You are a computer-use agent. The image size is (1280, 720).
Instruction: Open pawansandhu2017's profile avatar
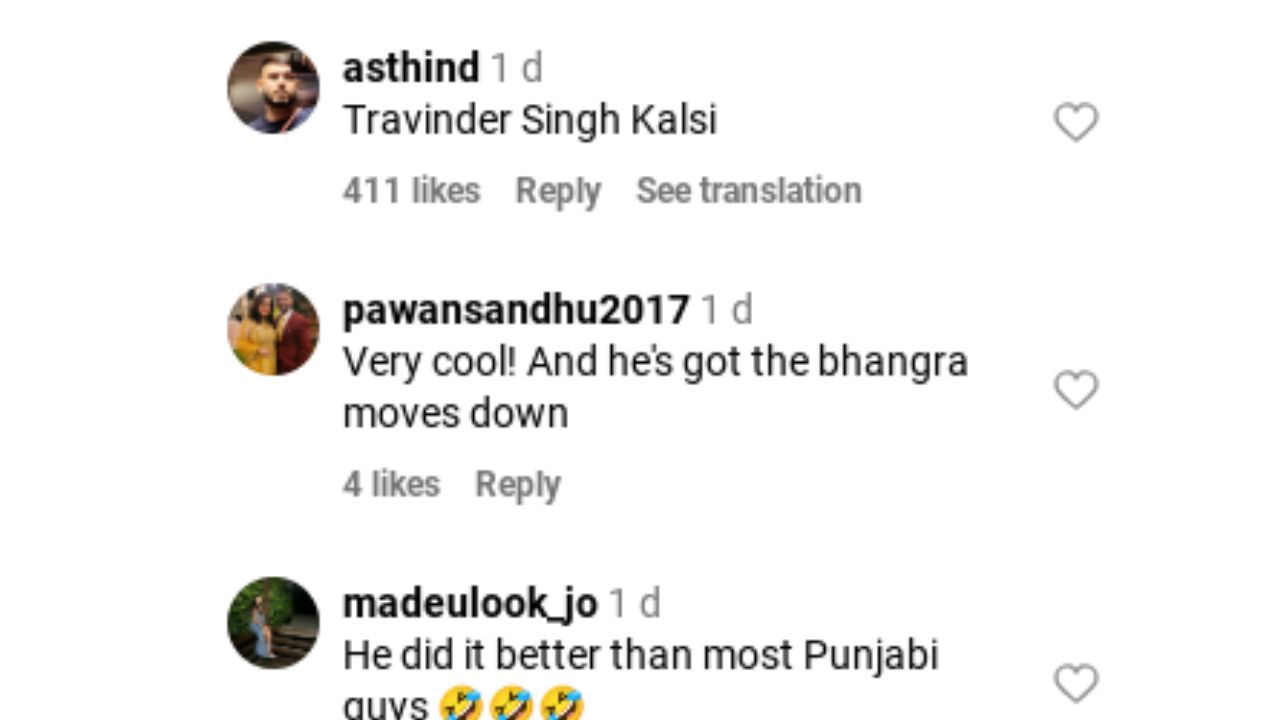tap(274, 329)
